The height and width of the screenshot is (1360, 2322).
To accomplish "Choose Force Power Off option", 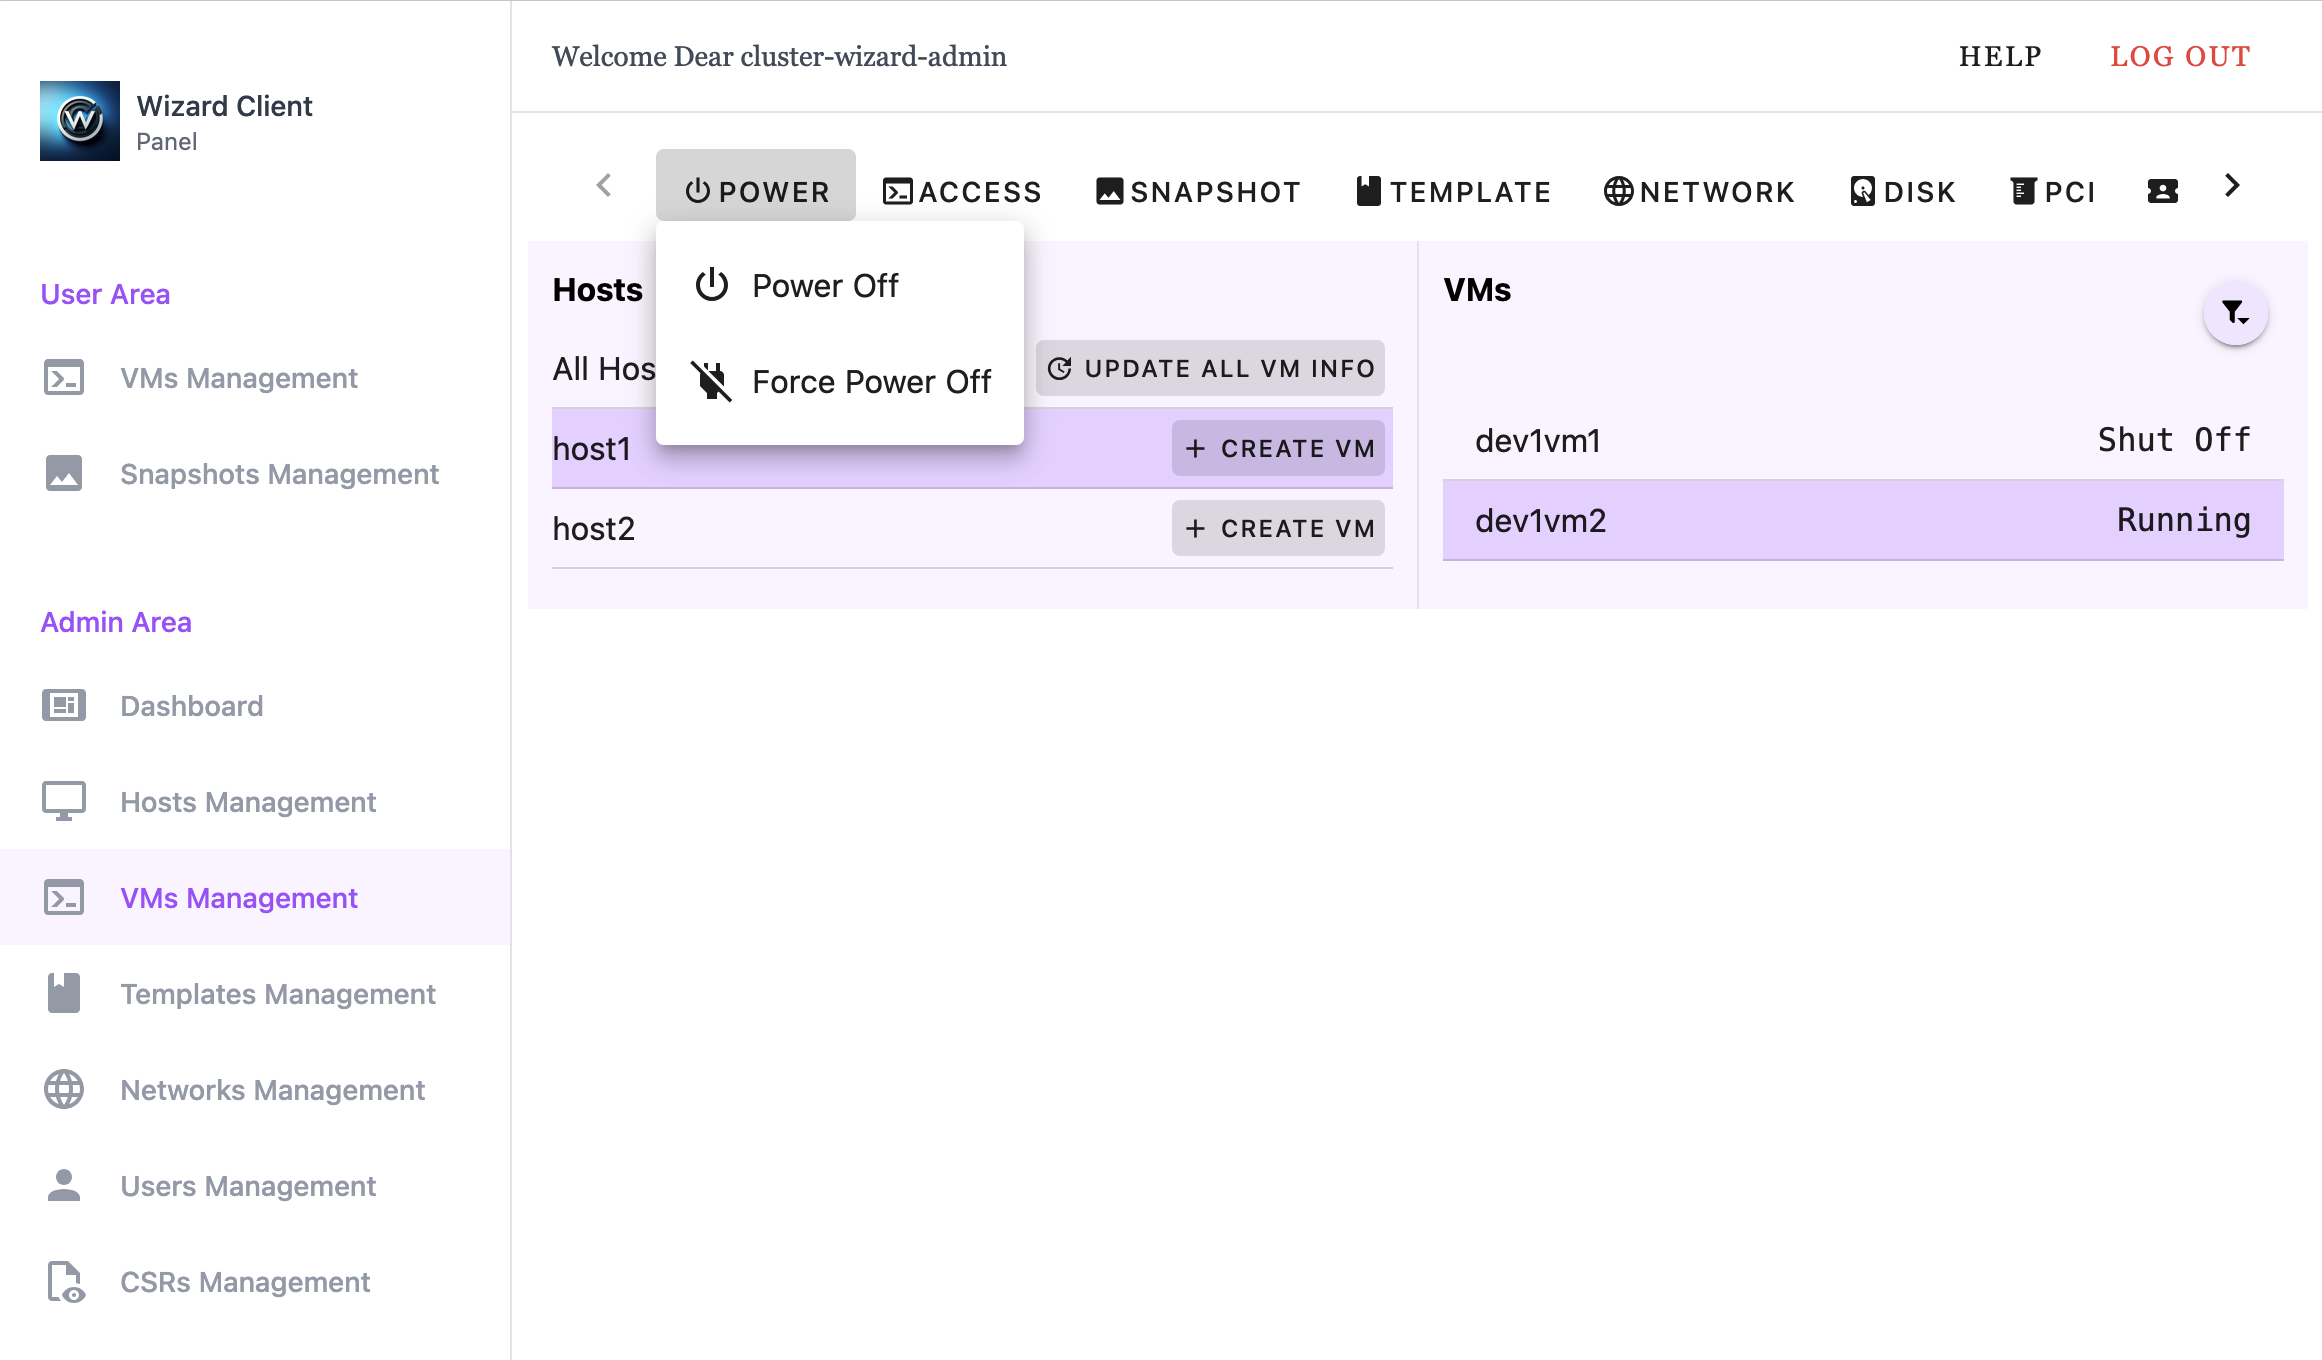I will coord(871,382).
